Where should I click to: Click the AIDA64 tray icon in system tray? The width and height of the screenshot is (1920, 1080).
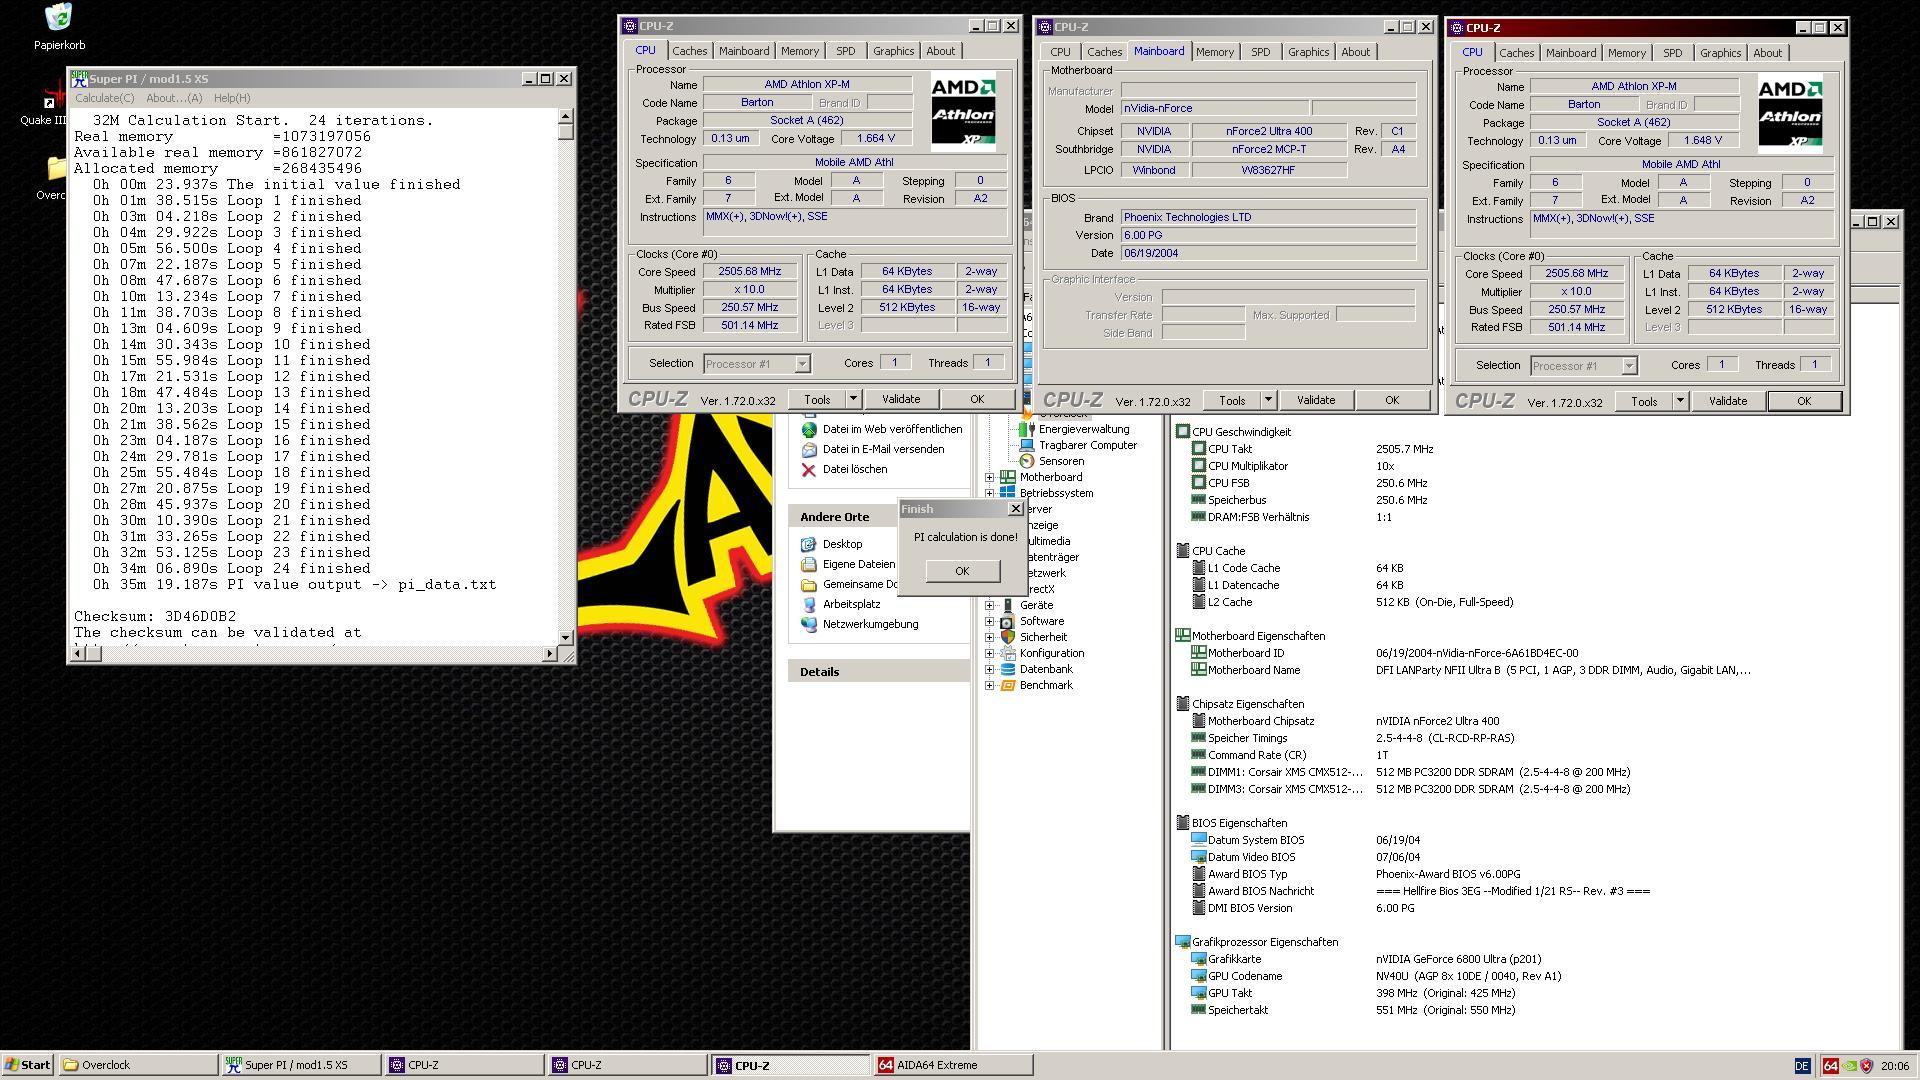click(1830, 1066)
